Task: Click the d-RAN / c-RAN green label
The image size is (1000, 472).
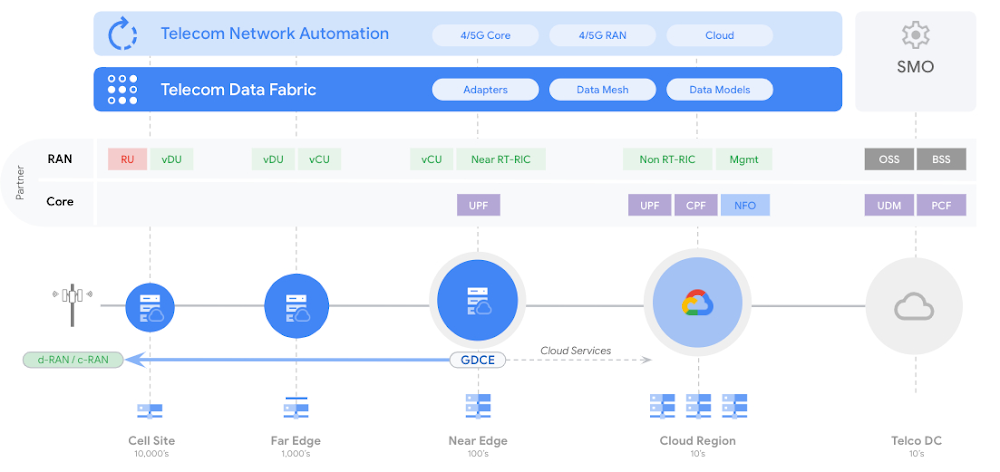Action: pos(73,360)
